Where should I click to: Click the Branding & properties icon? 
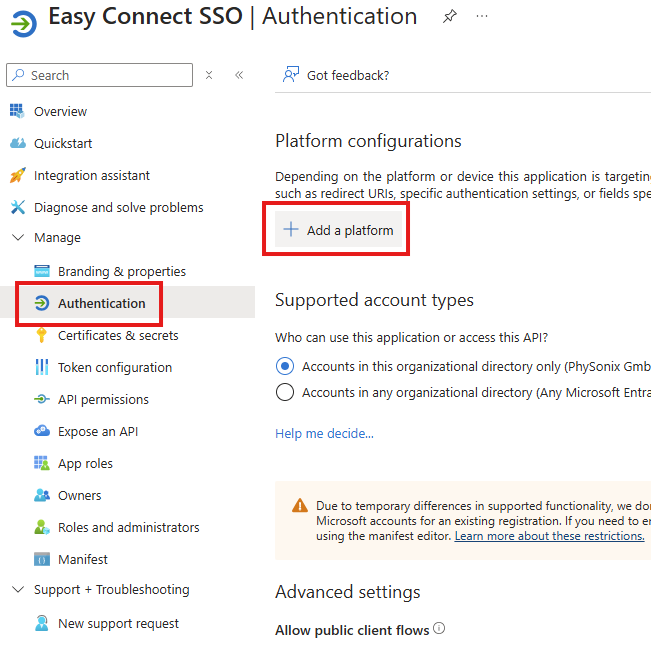point(42,271)
